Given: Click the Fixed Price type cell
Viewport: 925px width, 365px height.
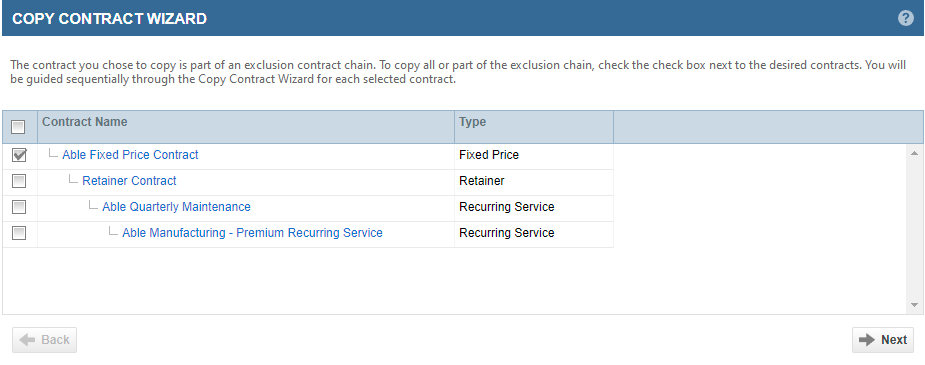Looking at the screenshot, I should (534, 155).
